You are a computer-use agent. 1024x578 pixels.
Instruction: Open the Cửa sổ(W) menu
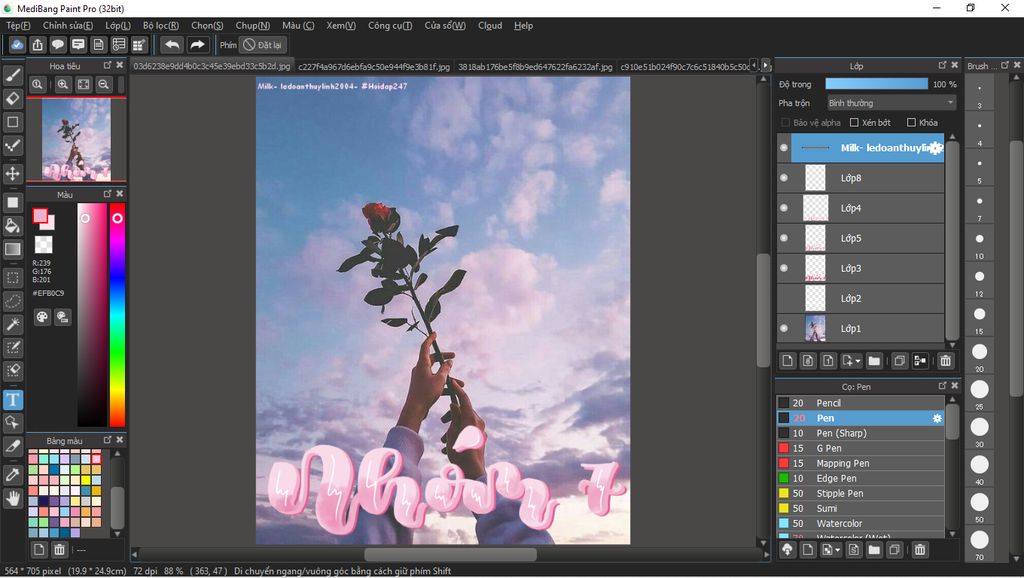click(x=445, y=25)
